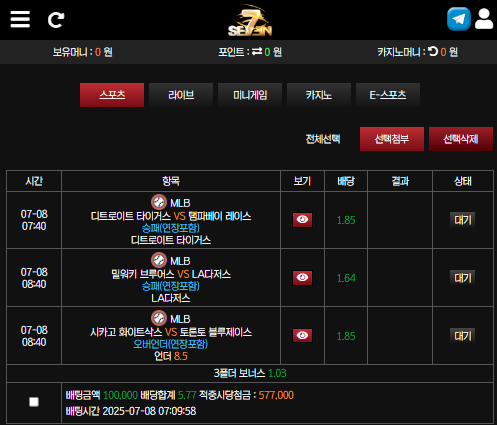Open the hamburger menu
Screen dimensions: 497x425
tap(20, 19)
